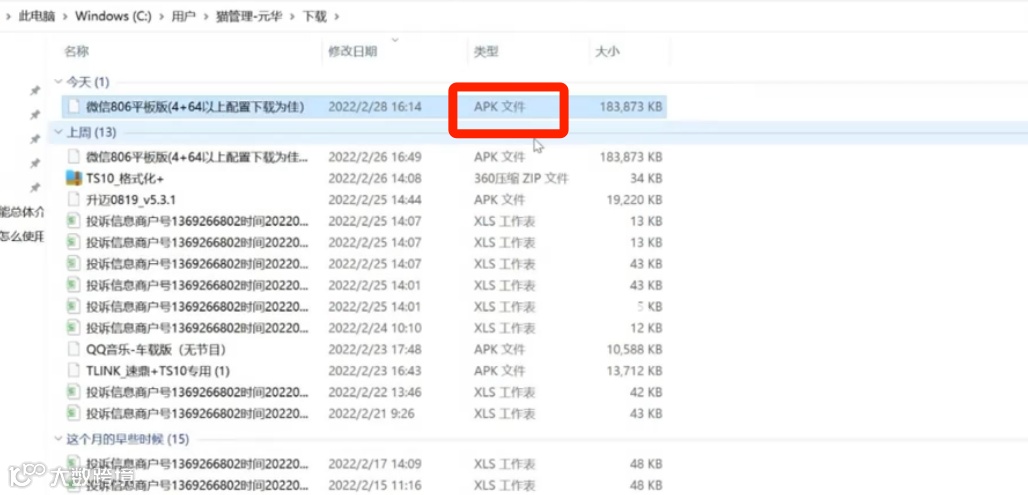Open the breadcrumb chevron after 用户
1028x495 pixels.
(x=205, y=16)
